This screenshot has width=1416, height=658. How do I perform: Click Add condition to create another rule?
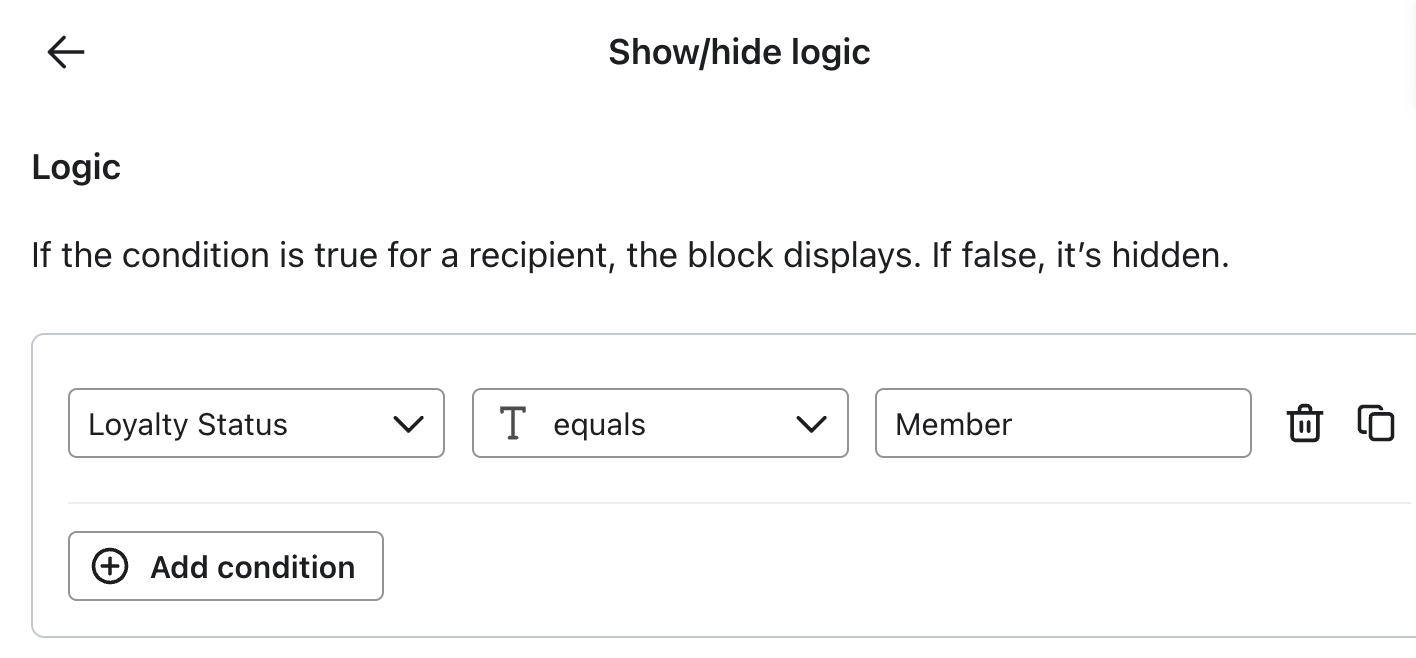coord(225,566)
